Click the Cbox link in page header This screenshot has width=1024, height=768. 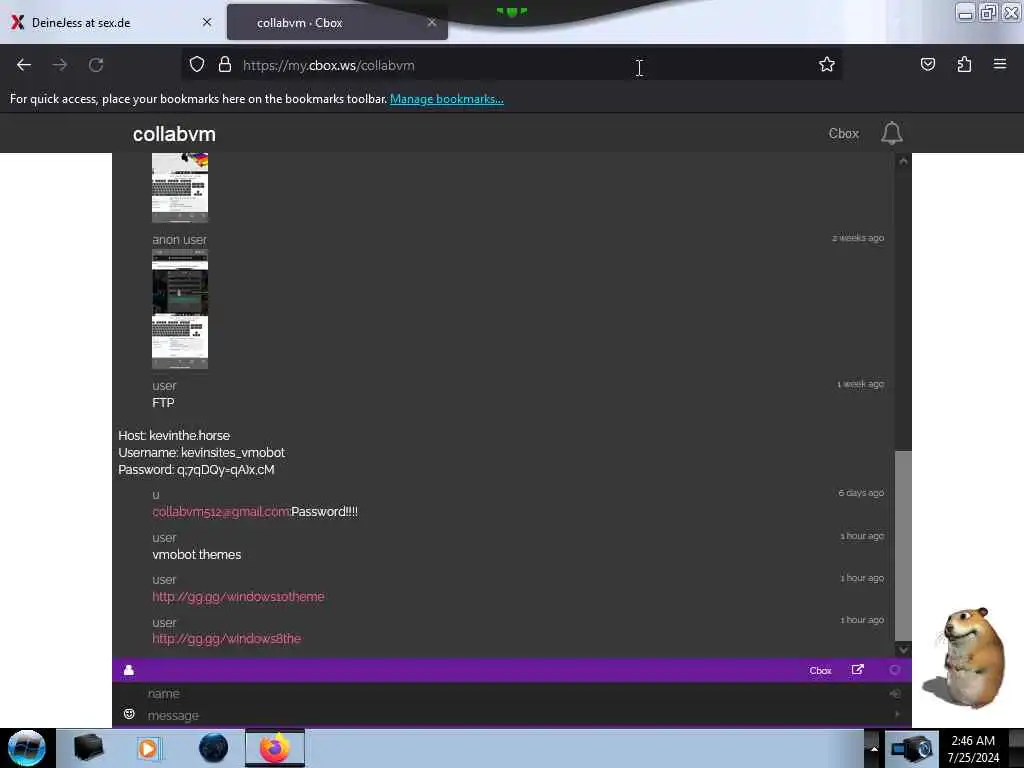pos(844,133)
